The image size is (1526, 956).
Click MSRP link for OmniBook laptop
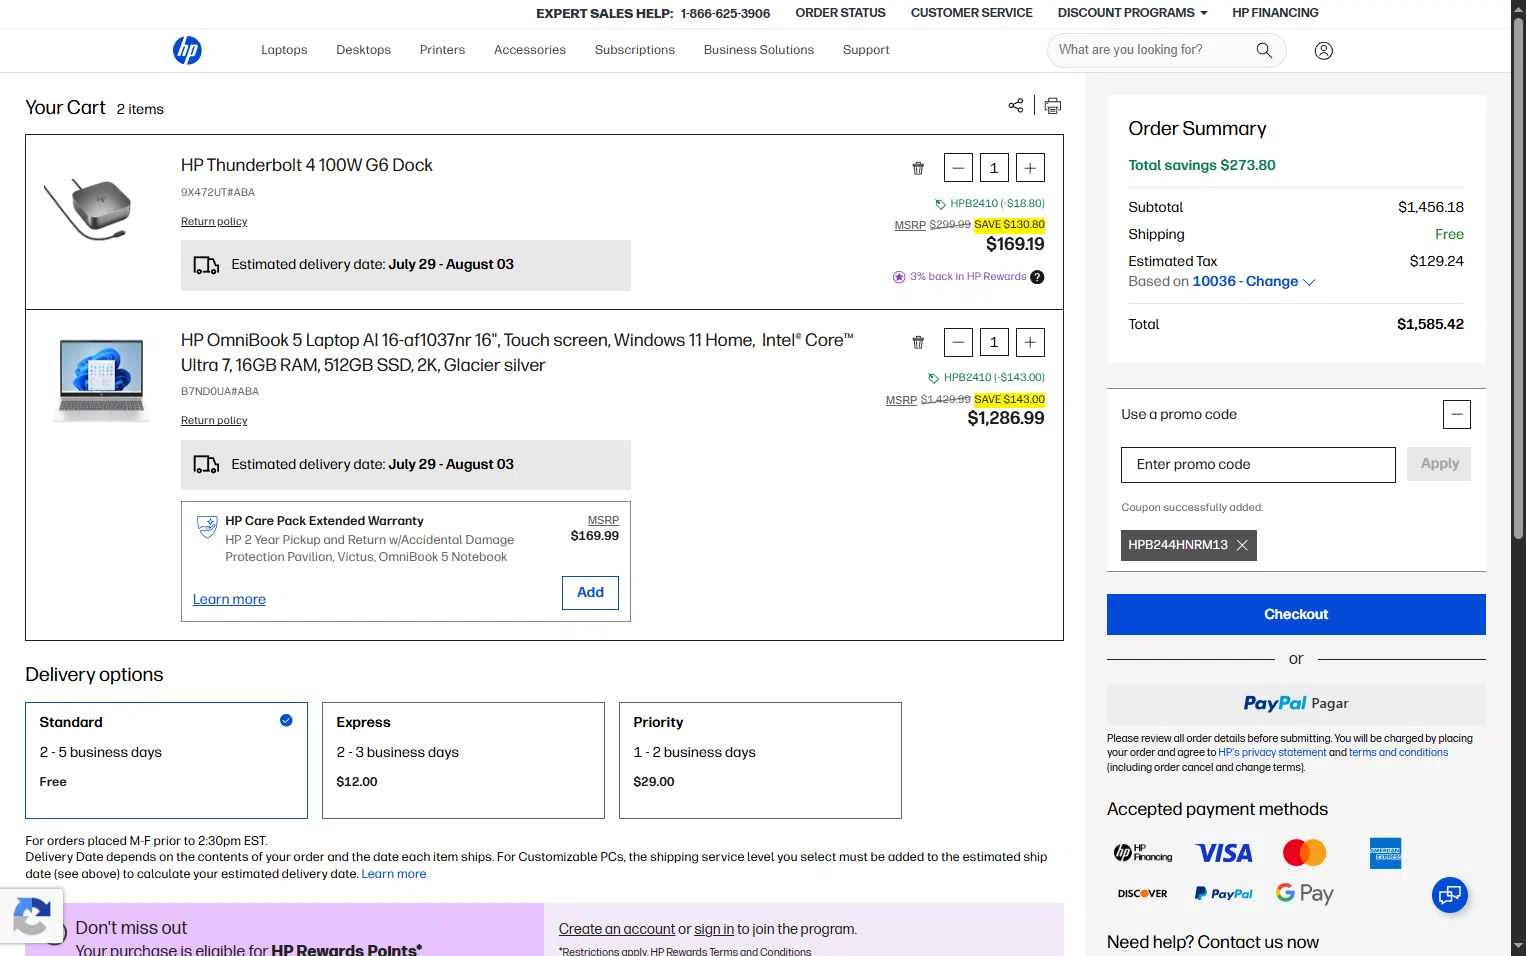tap(901, 400)
